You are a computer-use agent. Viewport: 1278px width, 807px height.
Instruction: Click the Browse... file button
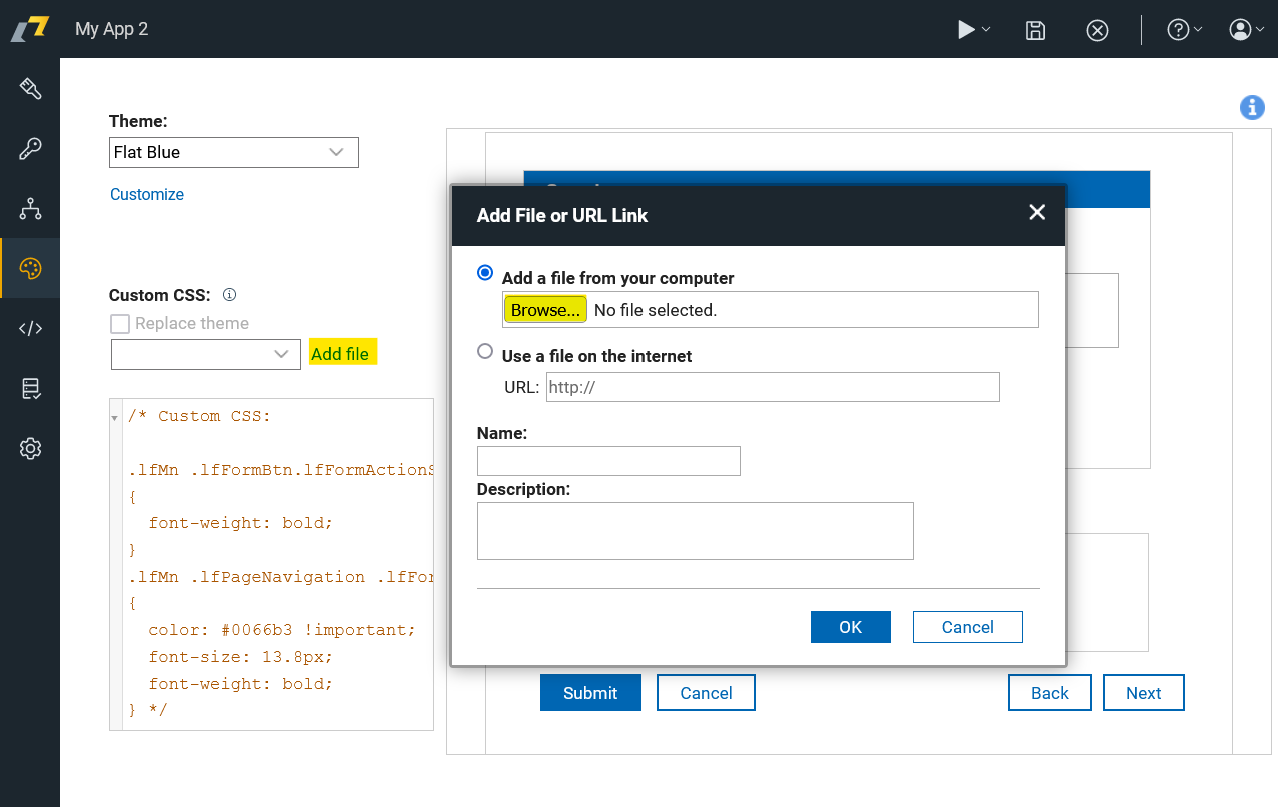[545, 310]
